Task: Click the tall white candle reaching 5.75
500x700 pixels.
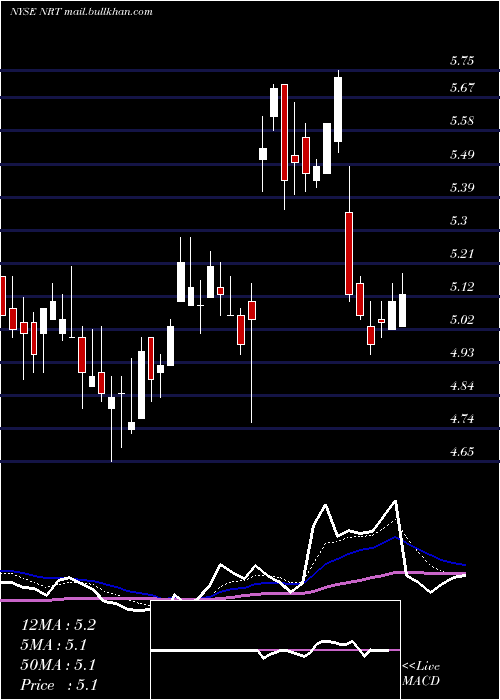Action: (x=338, y=110)
